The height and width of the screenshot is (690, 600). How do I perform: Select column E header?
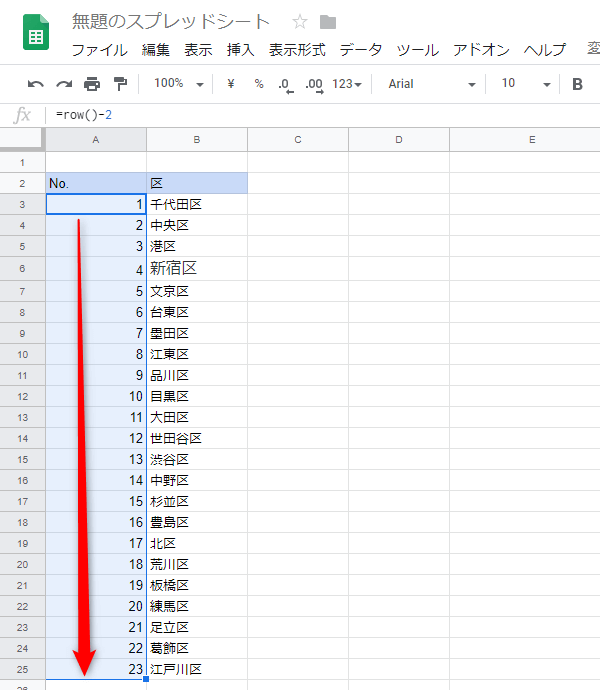click(x=525, y=140)
